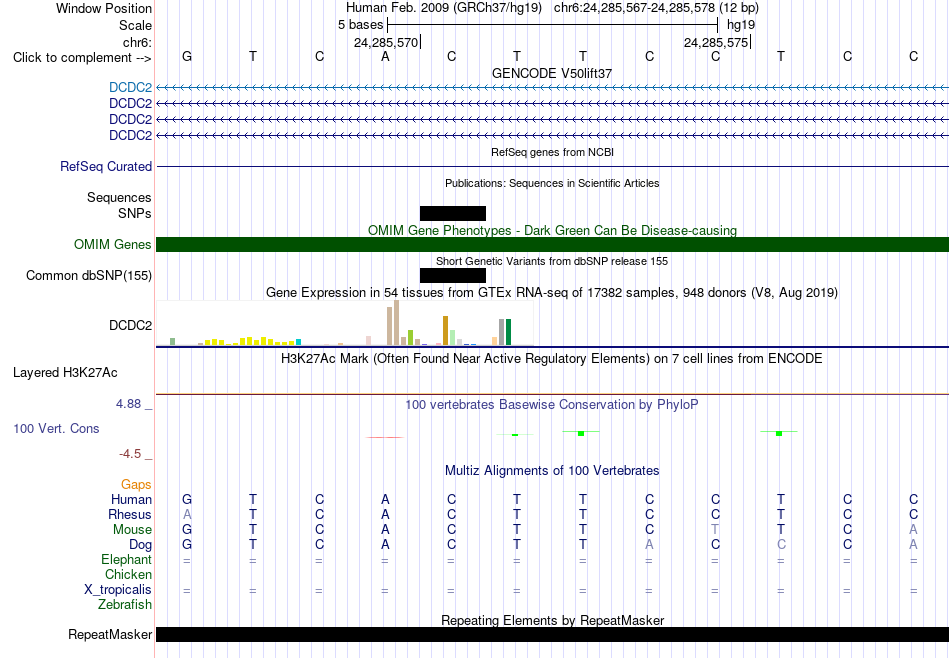Click the Human Feb. 2009 (GRCh37/hg19) text
950x658 pixels.
pos(445,8)
